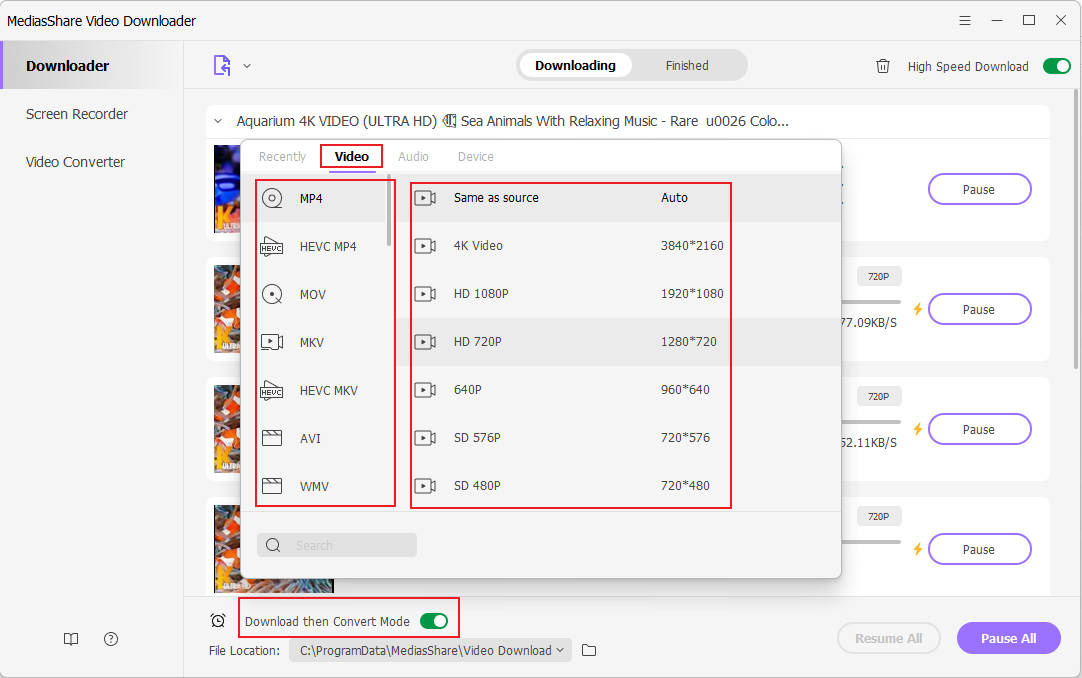The height and width of the screenshot is (678, 1082).
Task: Choose the 960*640 resolution value
Action: click(685, 390)
